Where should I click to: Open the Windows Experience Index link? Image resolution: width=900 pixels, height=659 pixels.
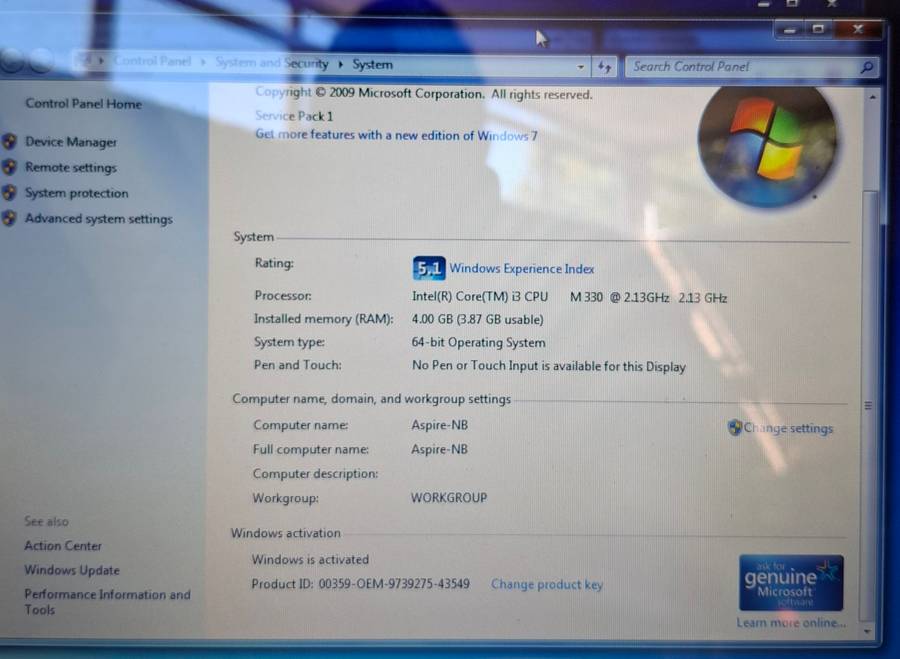pyautogui.click(x=521, y=268)
